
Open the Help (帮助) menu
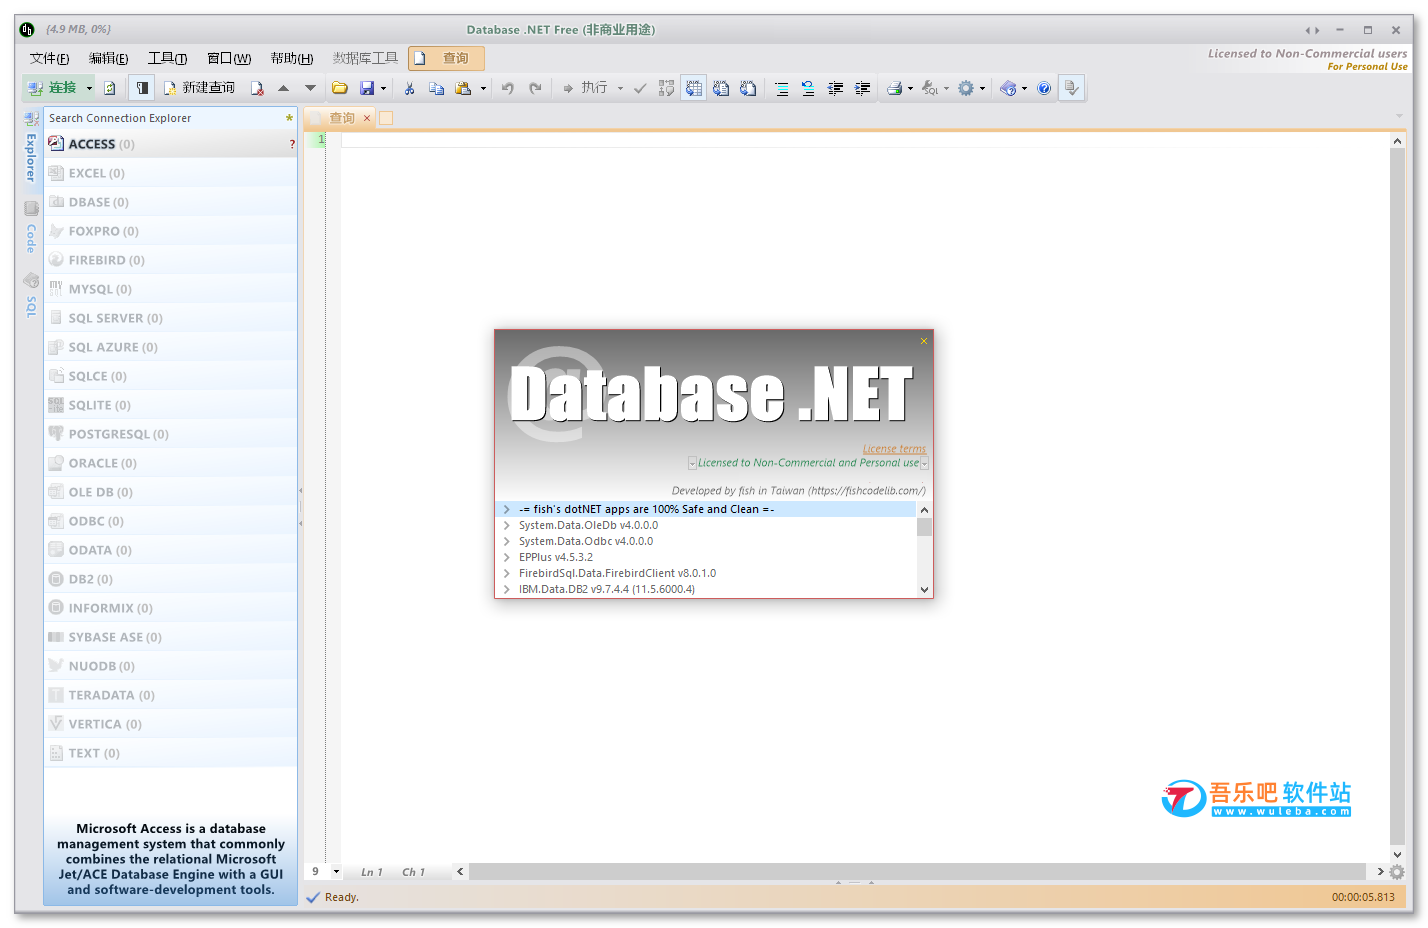pyautogui.click(x=291, y=58)
